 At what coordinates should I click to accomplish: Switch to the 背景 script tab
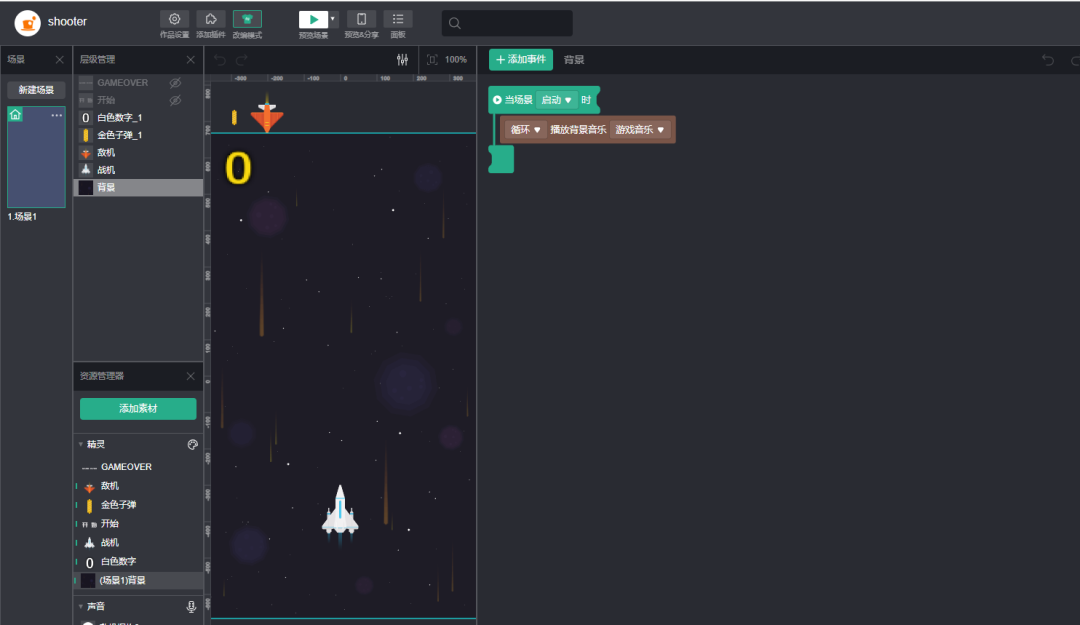574,60
